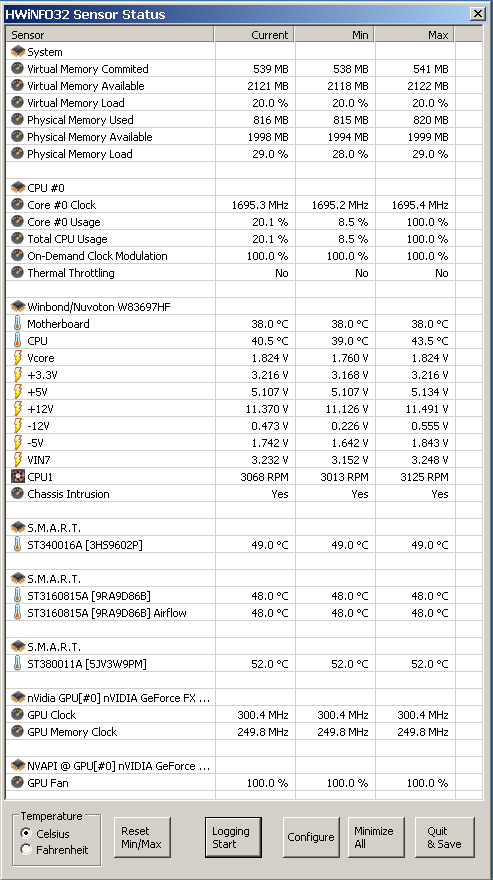Screen dimensions: 493x880
Task: Click the Vcore voltage lightning icon
Action: [x=17, y=358]
